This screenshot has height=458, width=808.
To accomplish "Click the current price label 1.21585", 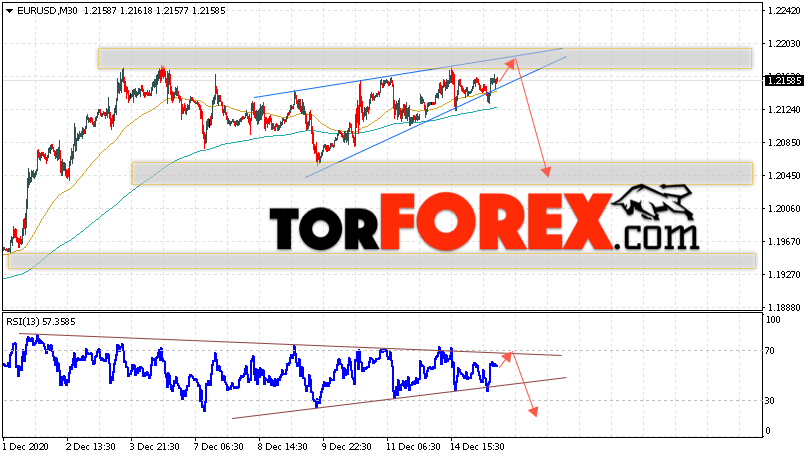I will (784, 80).
